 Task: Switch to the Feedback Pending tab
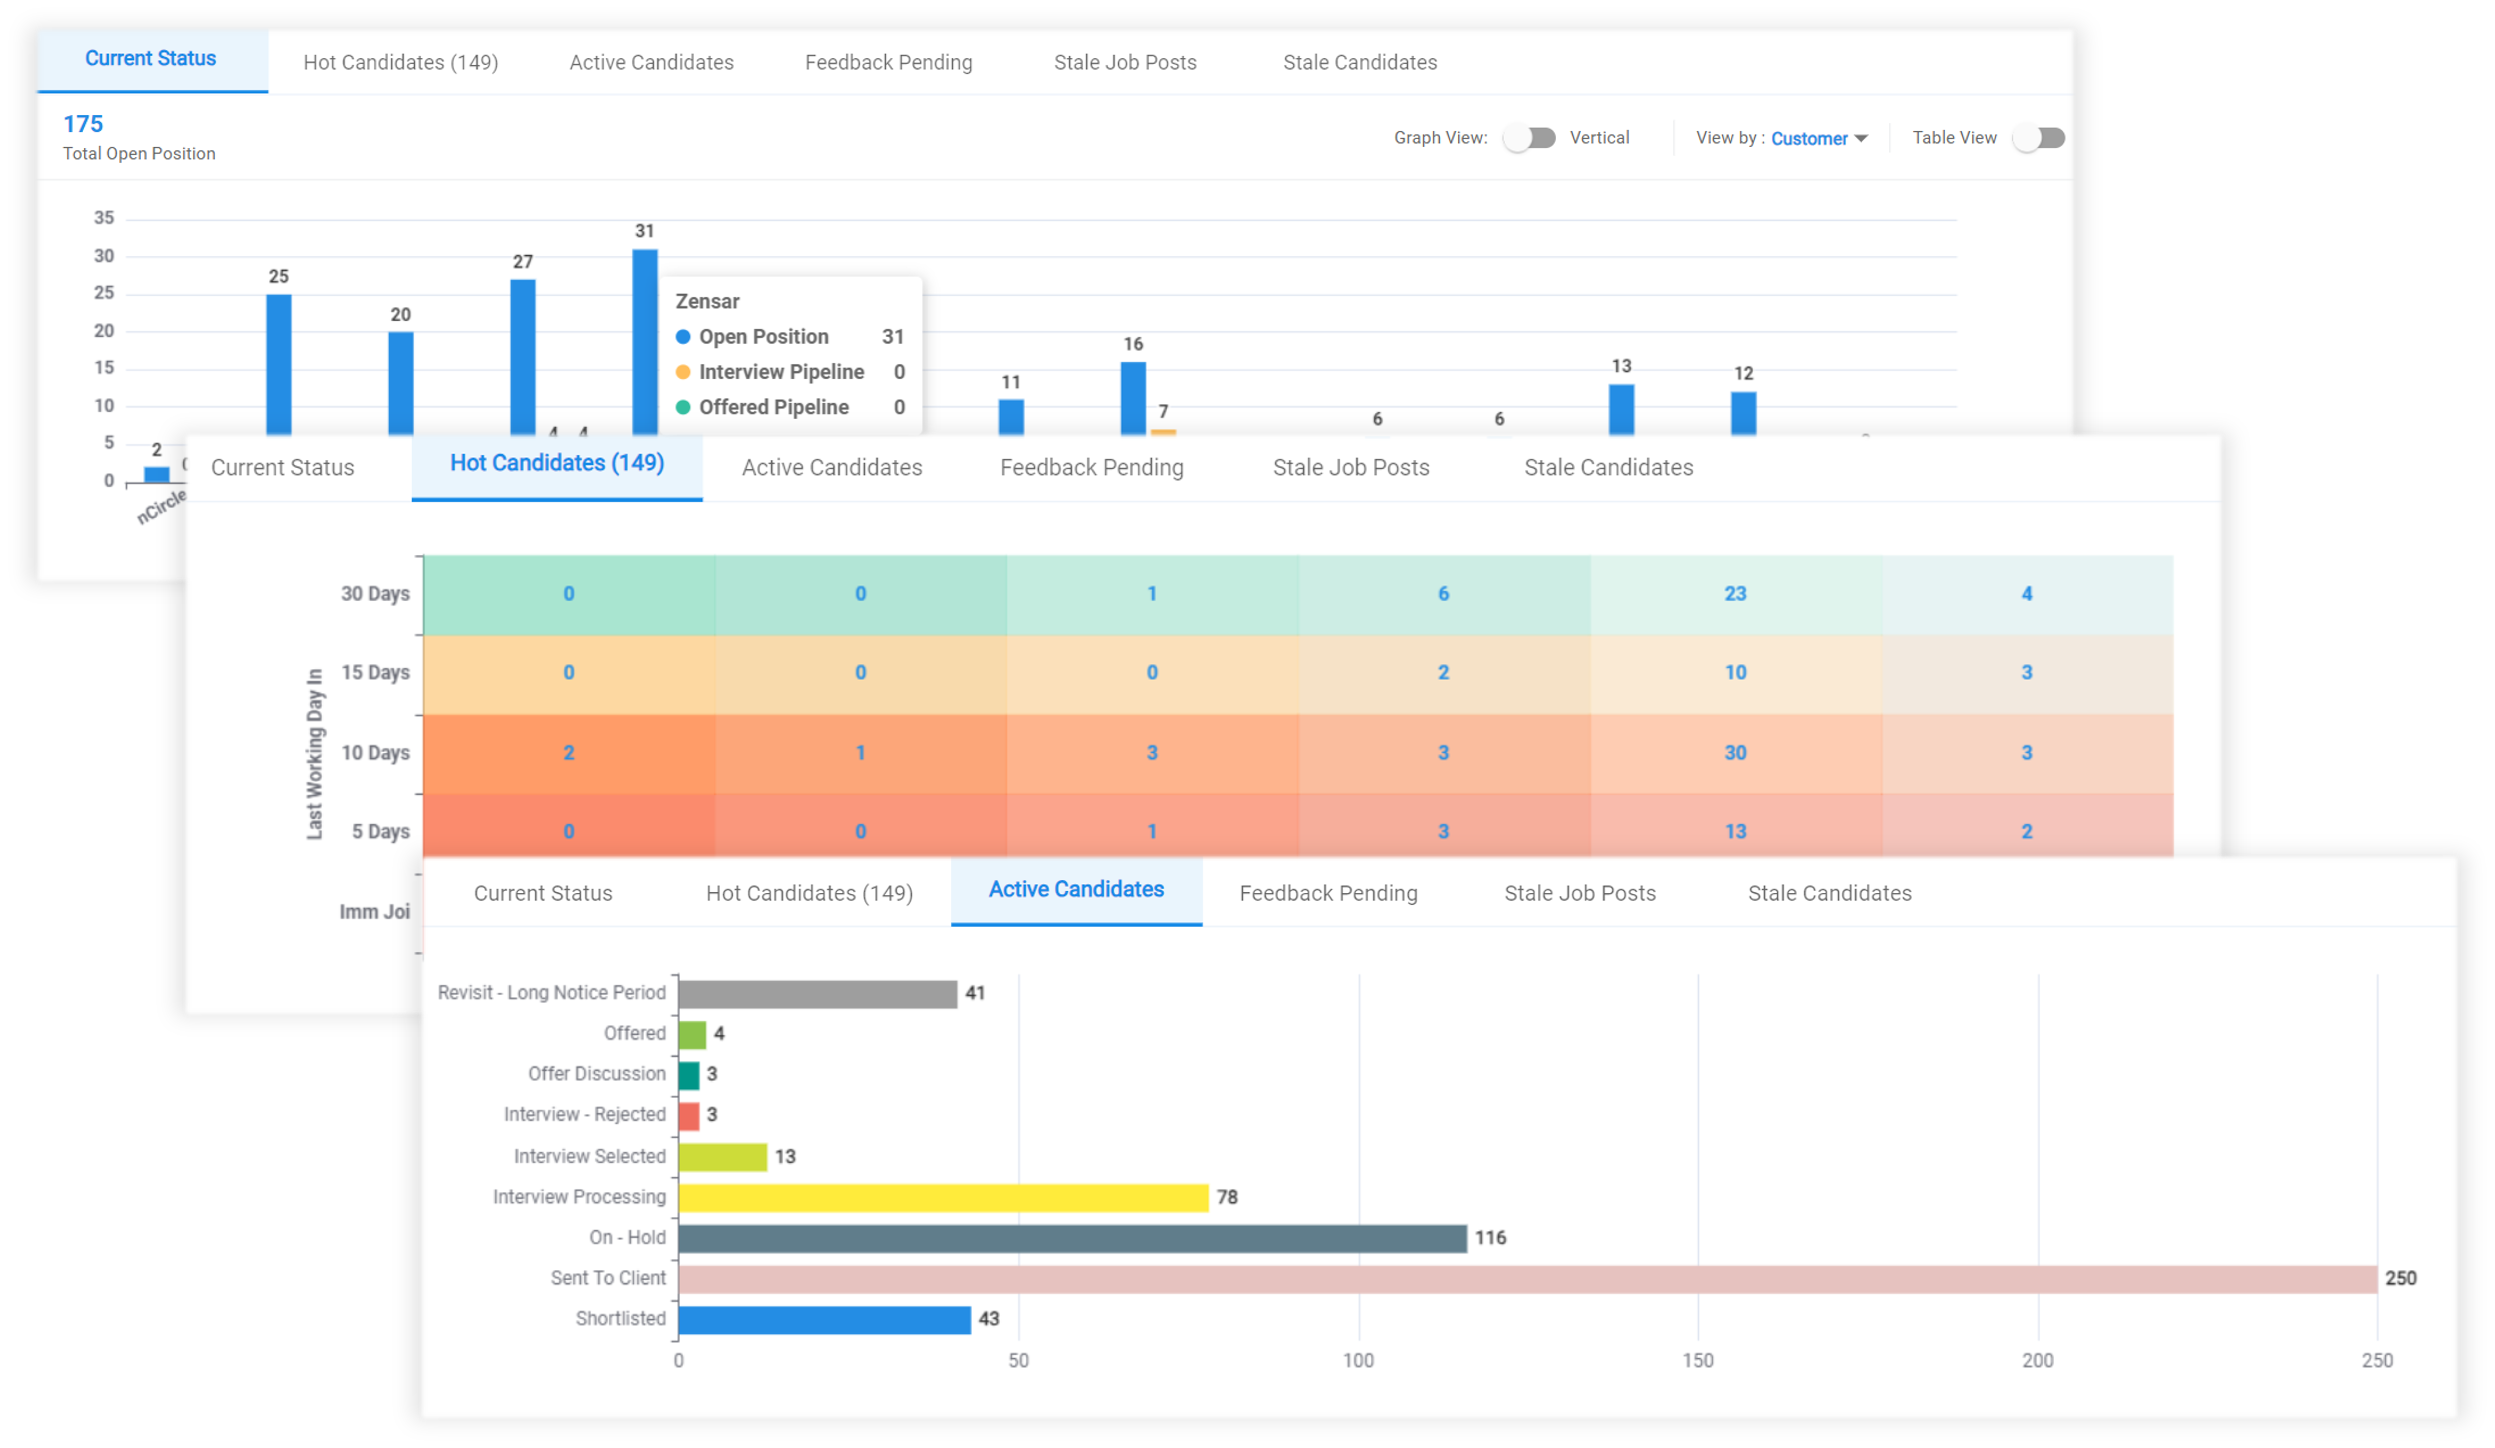pos(1327,892)
